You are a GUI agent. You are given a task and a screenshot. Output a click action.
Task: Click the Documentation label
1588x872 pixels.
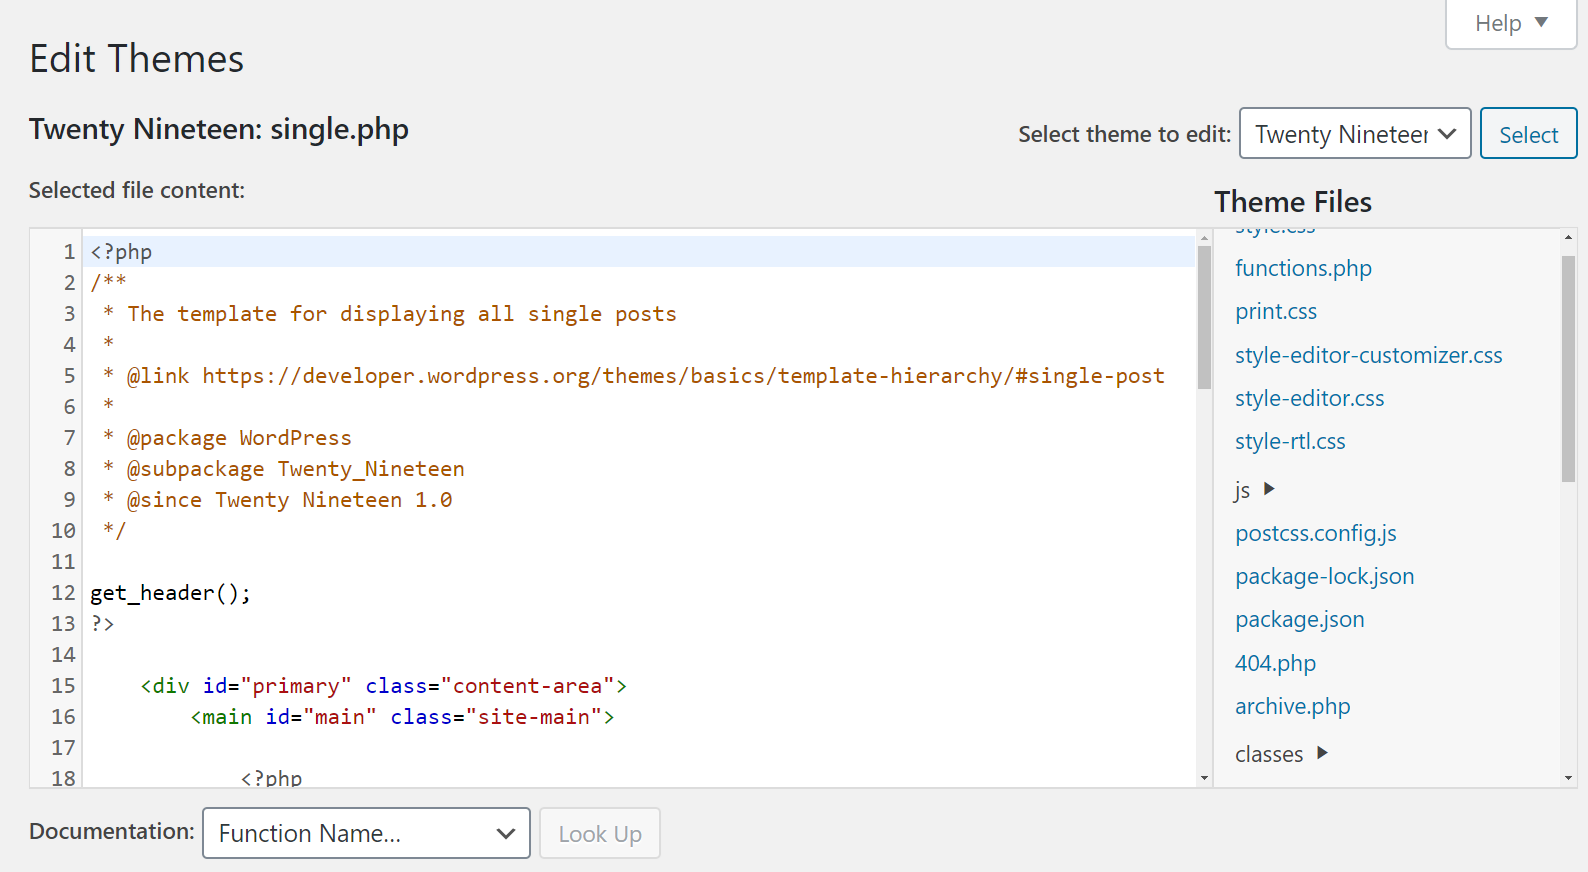tap(112, 831)
